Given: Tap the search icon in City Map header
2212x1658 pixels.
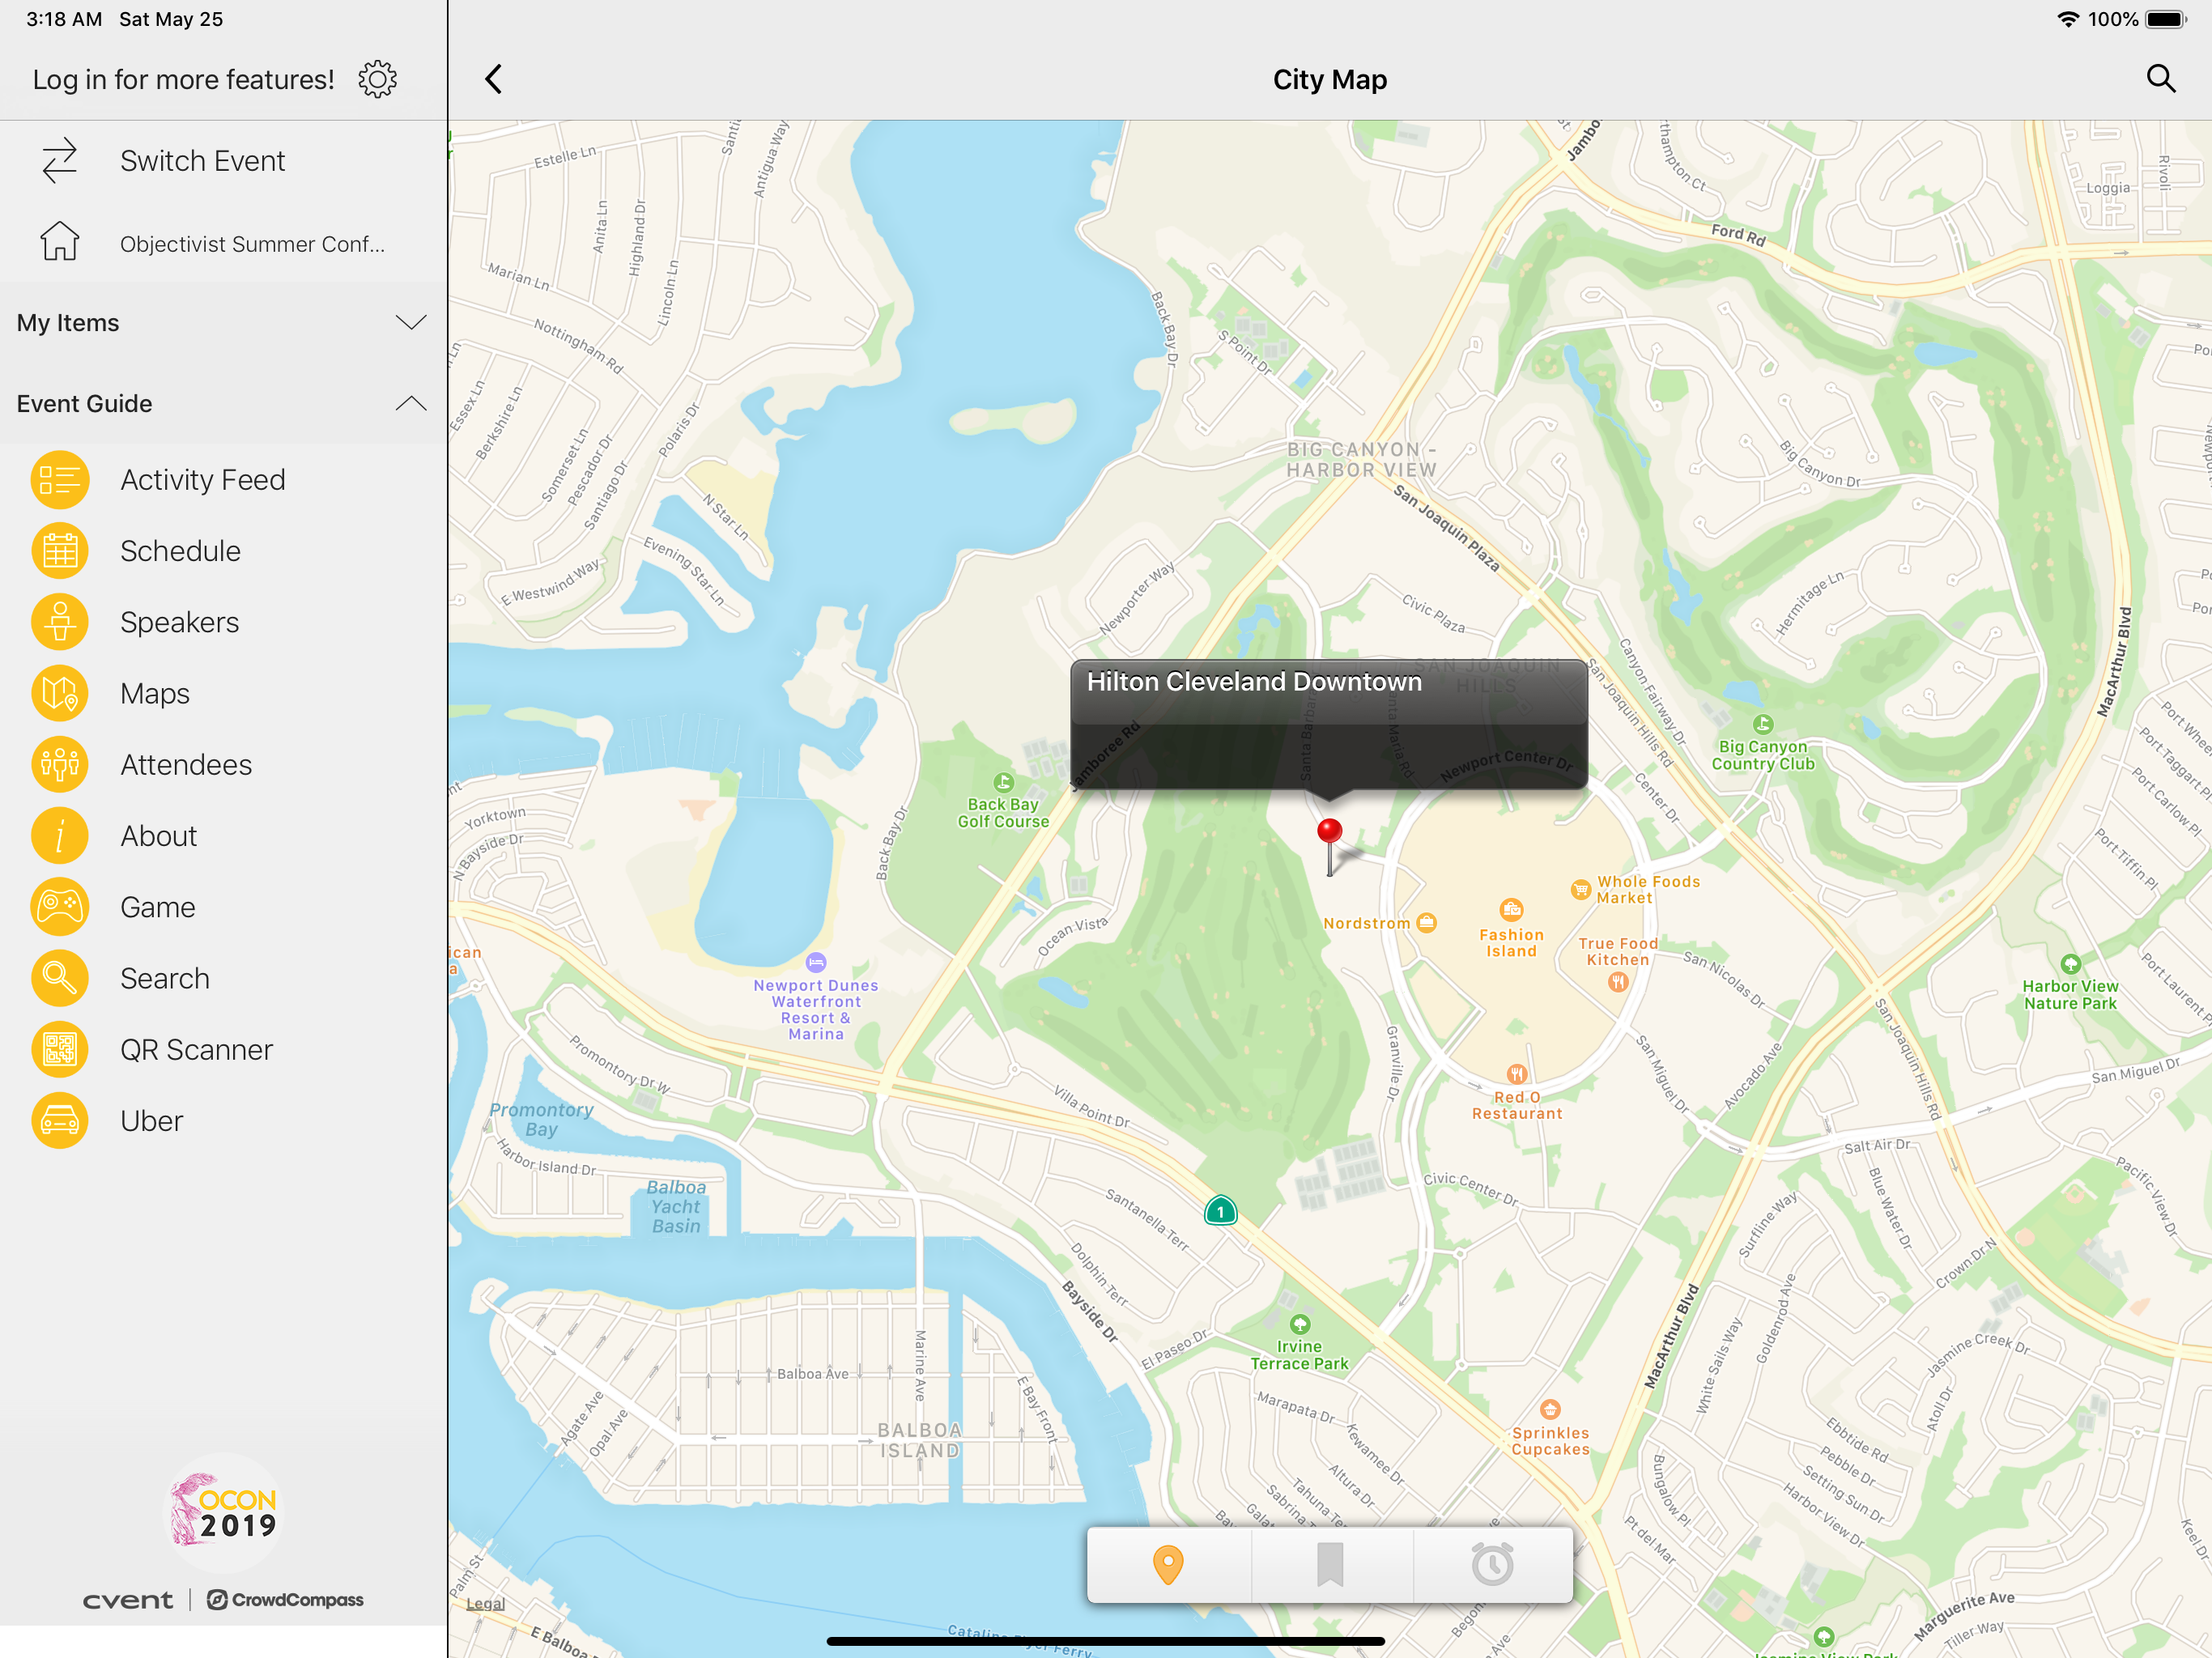Looking at the screenshot, I should pos(2161,78).
